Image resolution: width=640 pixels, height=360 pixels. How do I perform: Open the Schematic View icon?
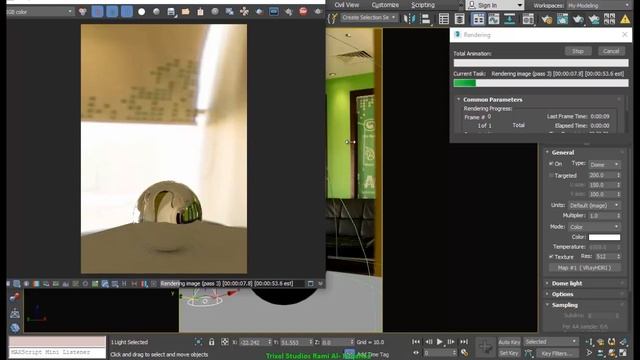[x=509, y=18]
